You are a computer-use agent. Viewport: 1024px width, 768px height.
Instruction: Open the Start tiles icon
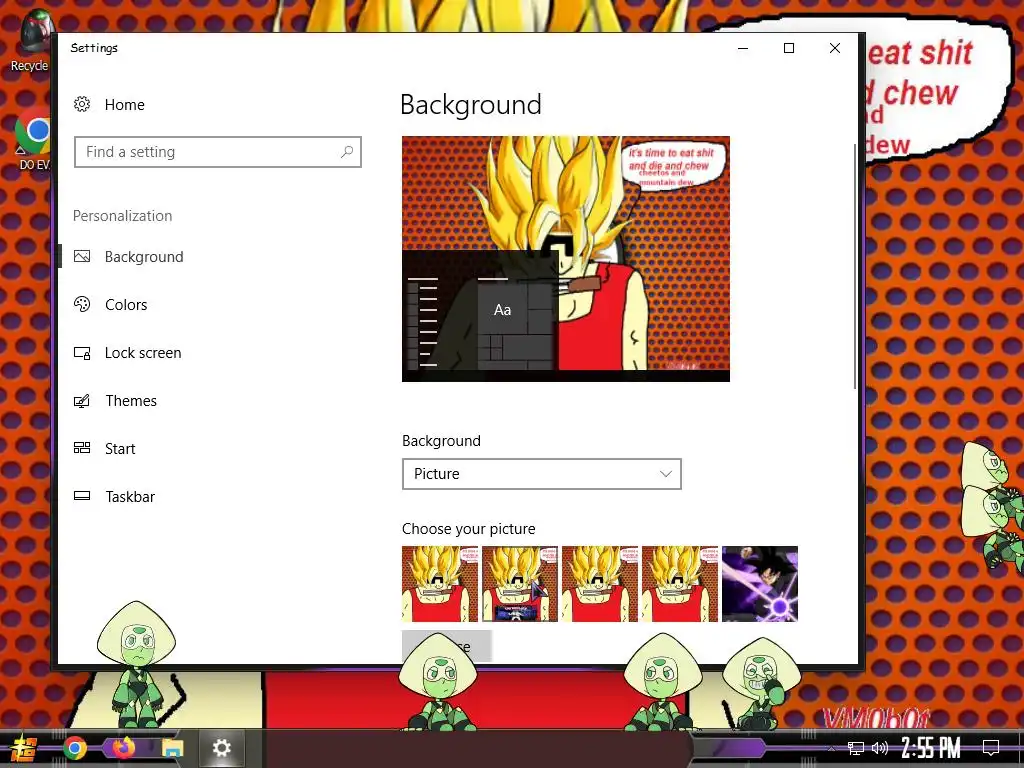(x=82, y=448)
